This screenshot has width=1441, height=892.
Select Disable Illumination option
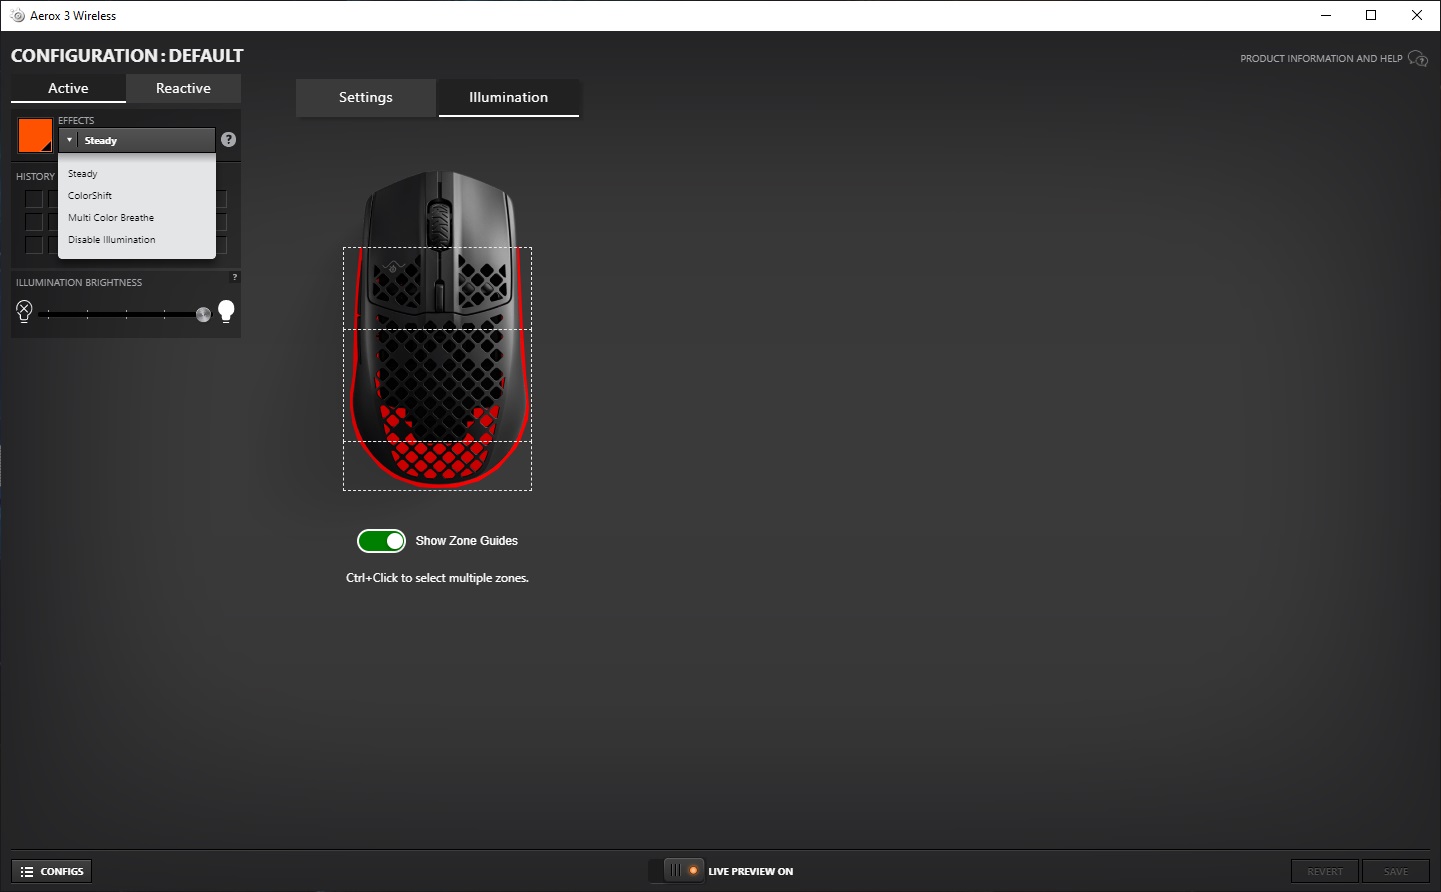click(x=137, y=240)
